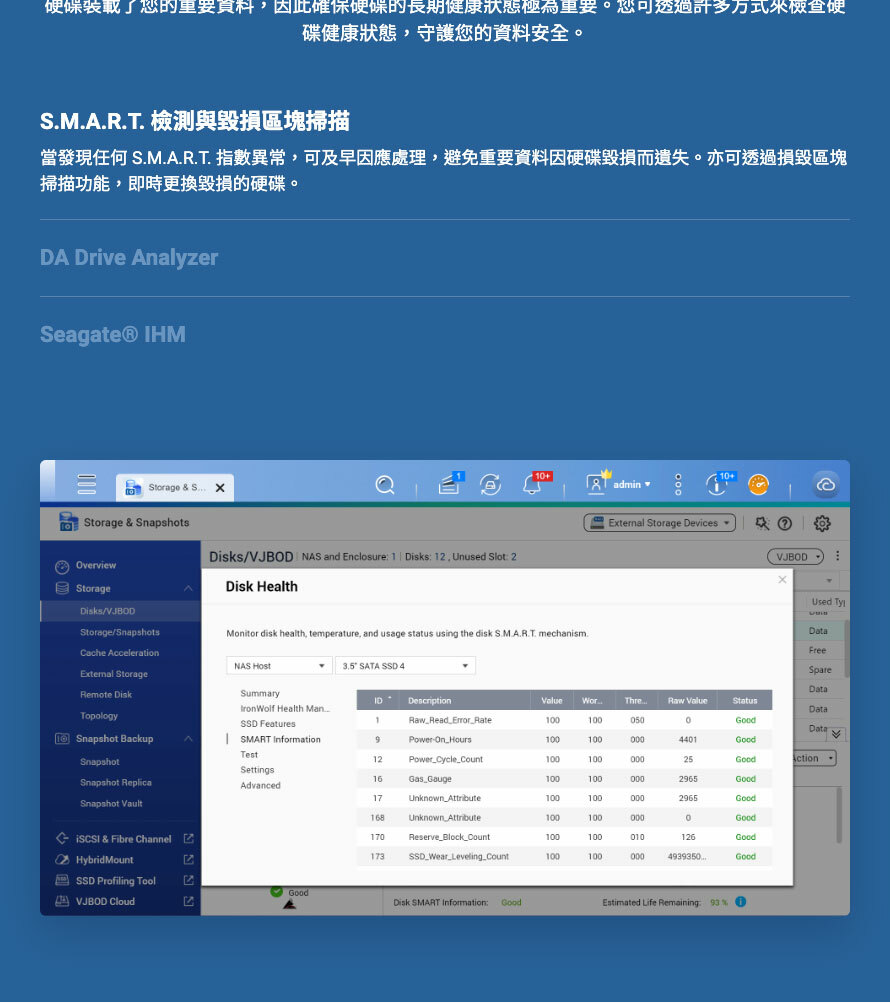Open background tasks icon with badge 1
Viewport: 890px width, 1003px height.
pyautogui.click(x=450, y=484)
